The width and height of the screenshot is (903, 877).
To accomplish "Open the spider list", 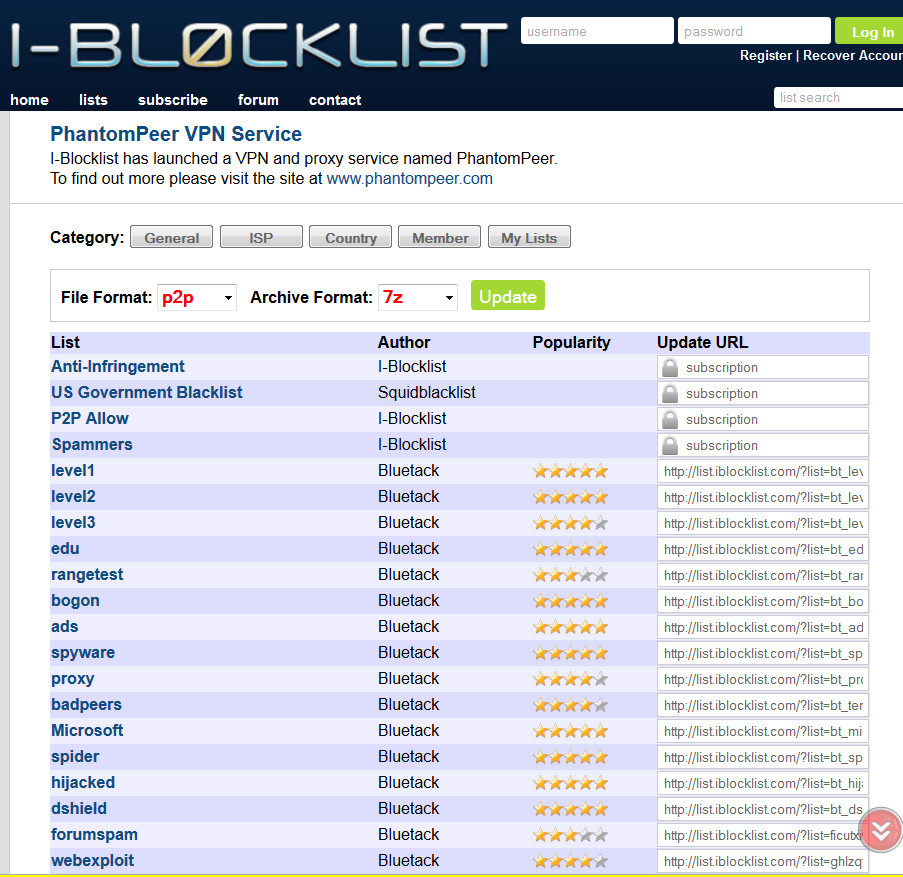I will point(75,756).
